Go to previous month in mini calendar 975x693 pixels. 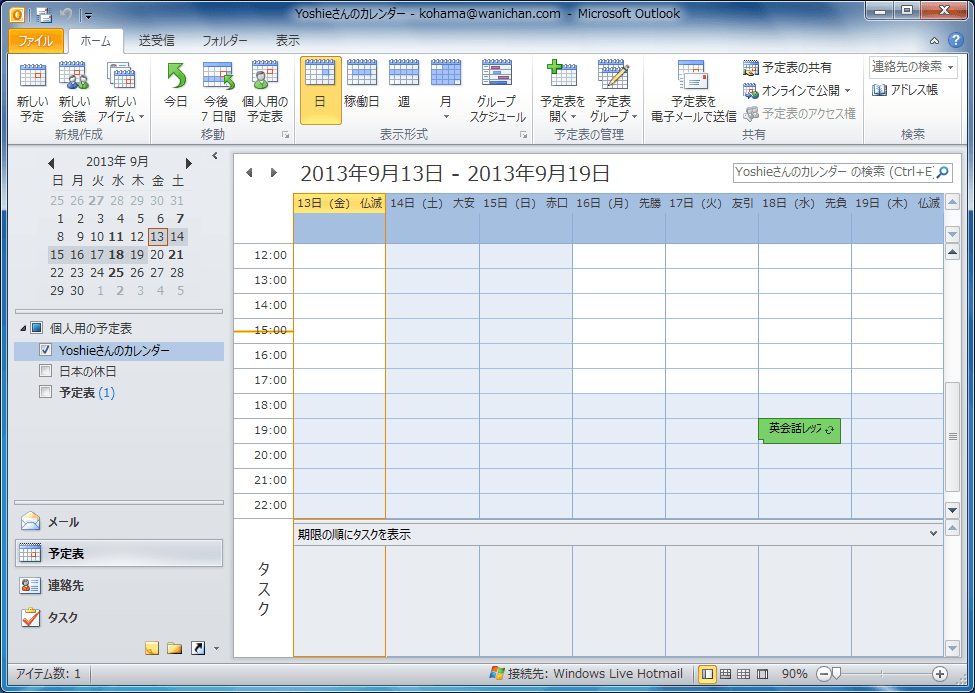51,164
